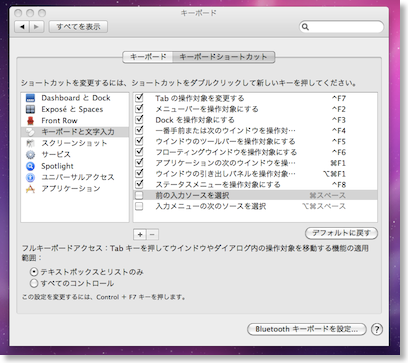
Task: Click the Front Row red chair icon
Action: tap(30, 120)
